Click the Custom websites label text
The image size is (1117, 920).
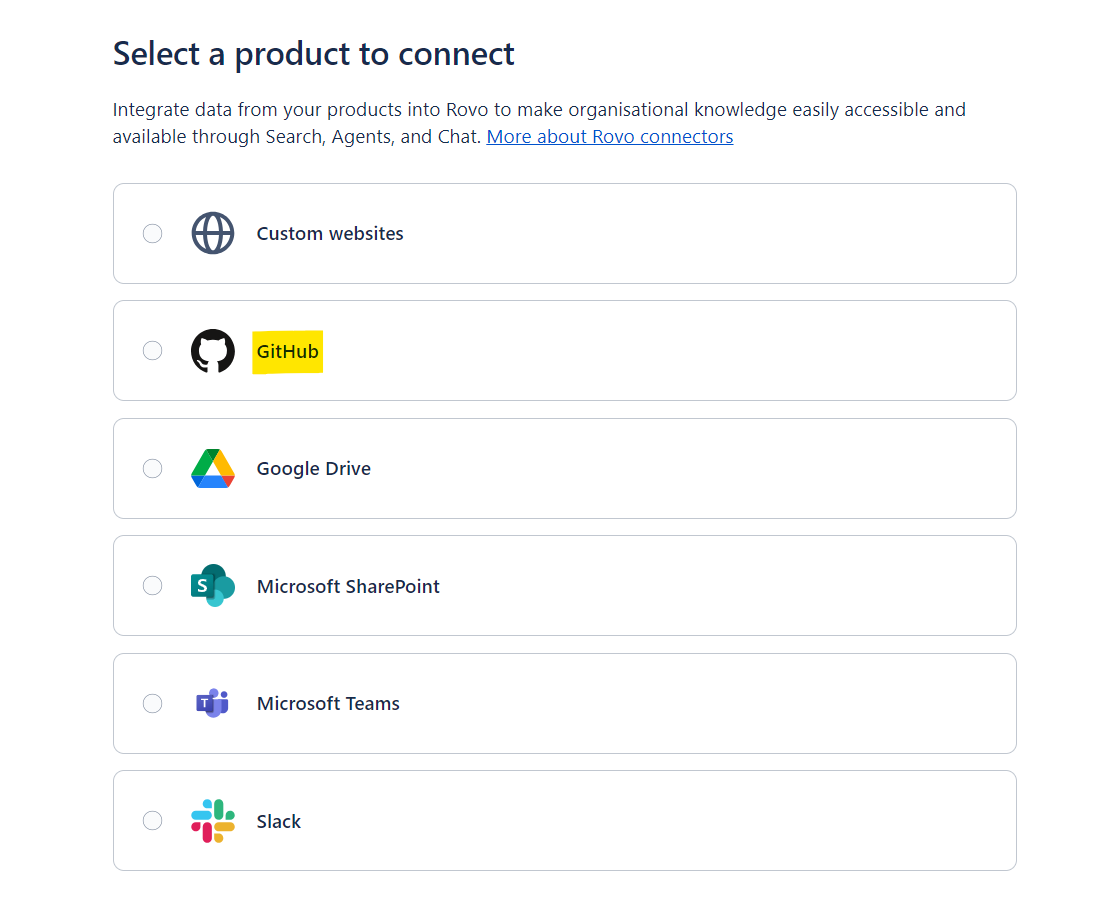pos(330,233)
